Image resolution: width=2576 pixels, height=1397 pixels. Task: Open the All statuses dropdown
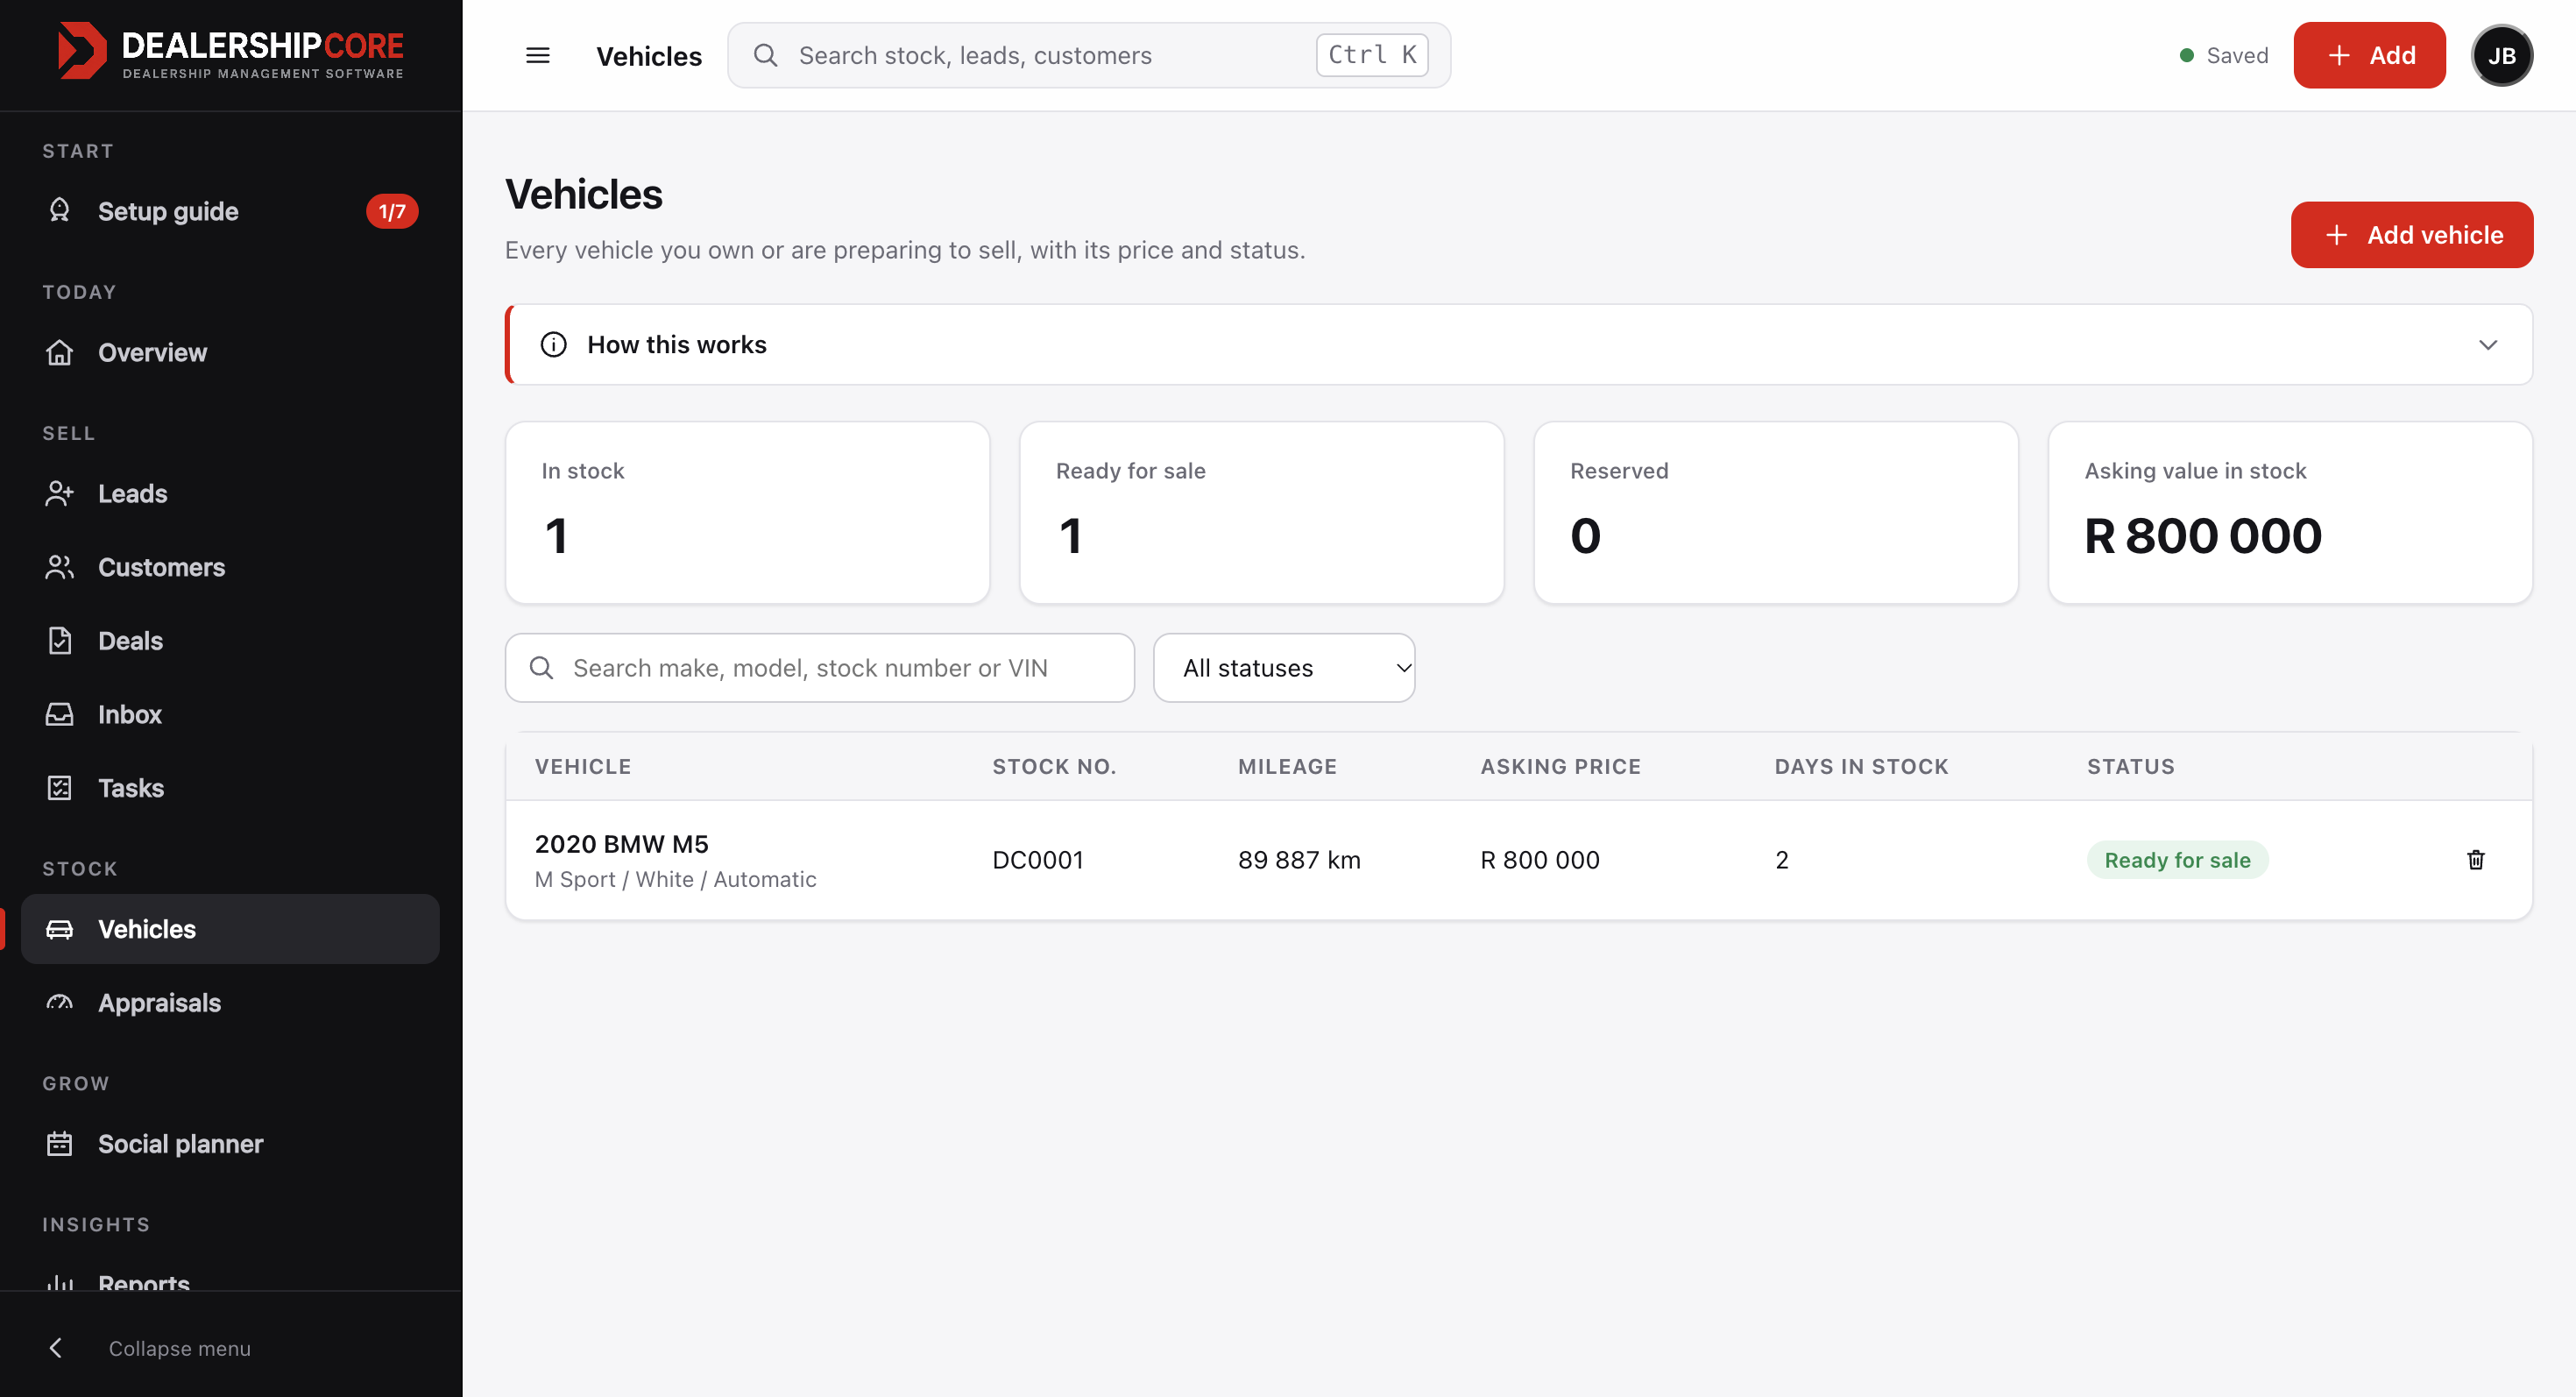tap(1284, 668)
